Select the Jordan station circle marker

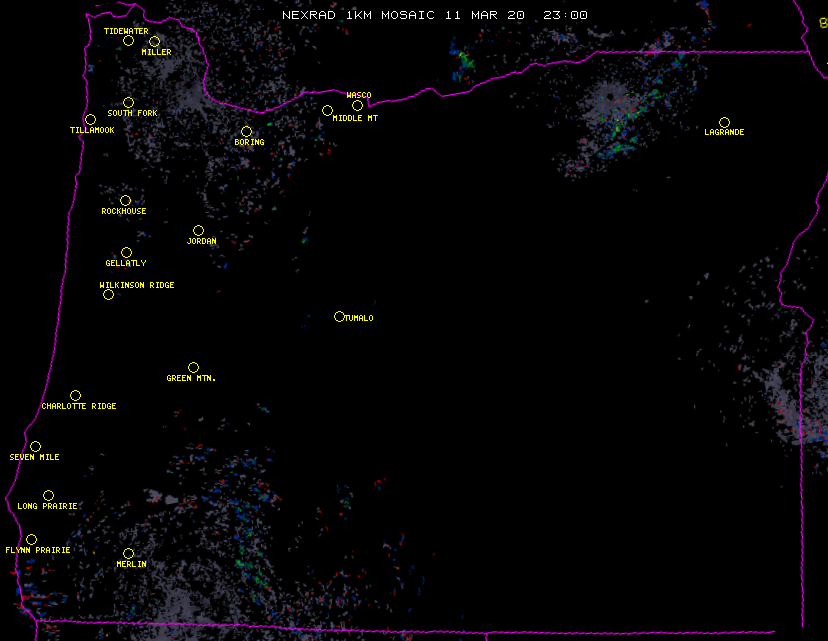click(198, 231)
